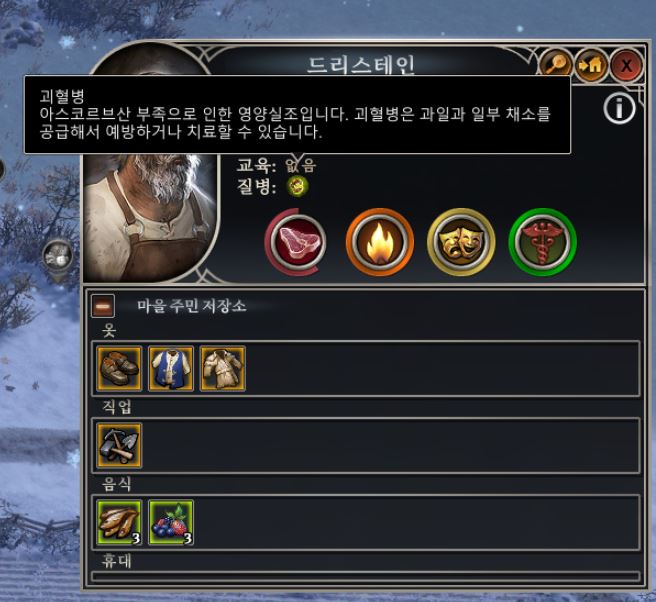Image resolution: width=656 pixels, height=602 pixels.
Task: Collapse the 마을 주민 저장소 section
Action: click(103, 306)
